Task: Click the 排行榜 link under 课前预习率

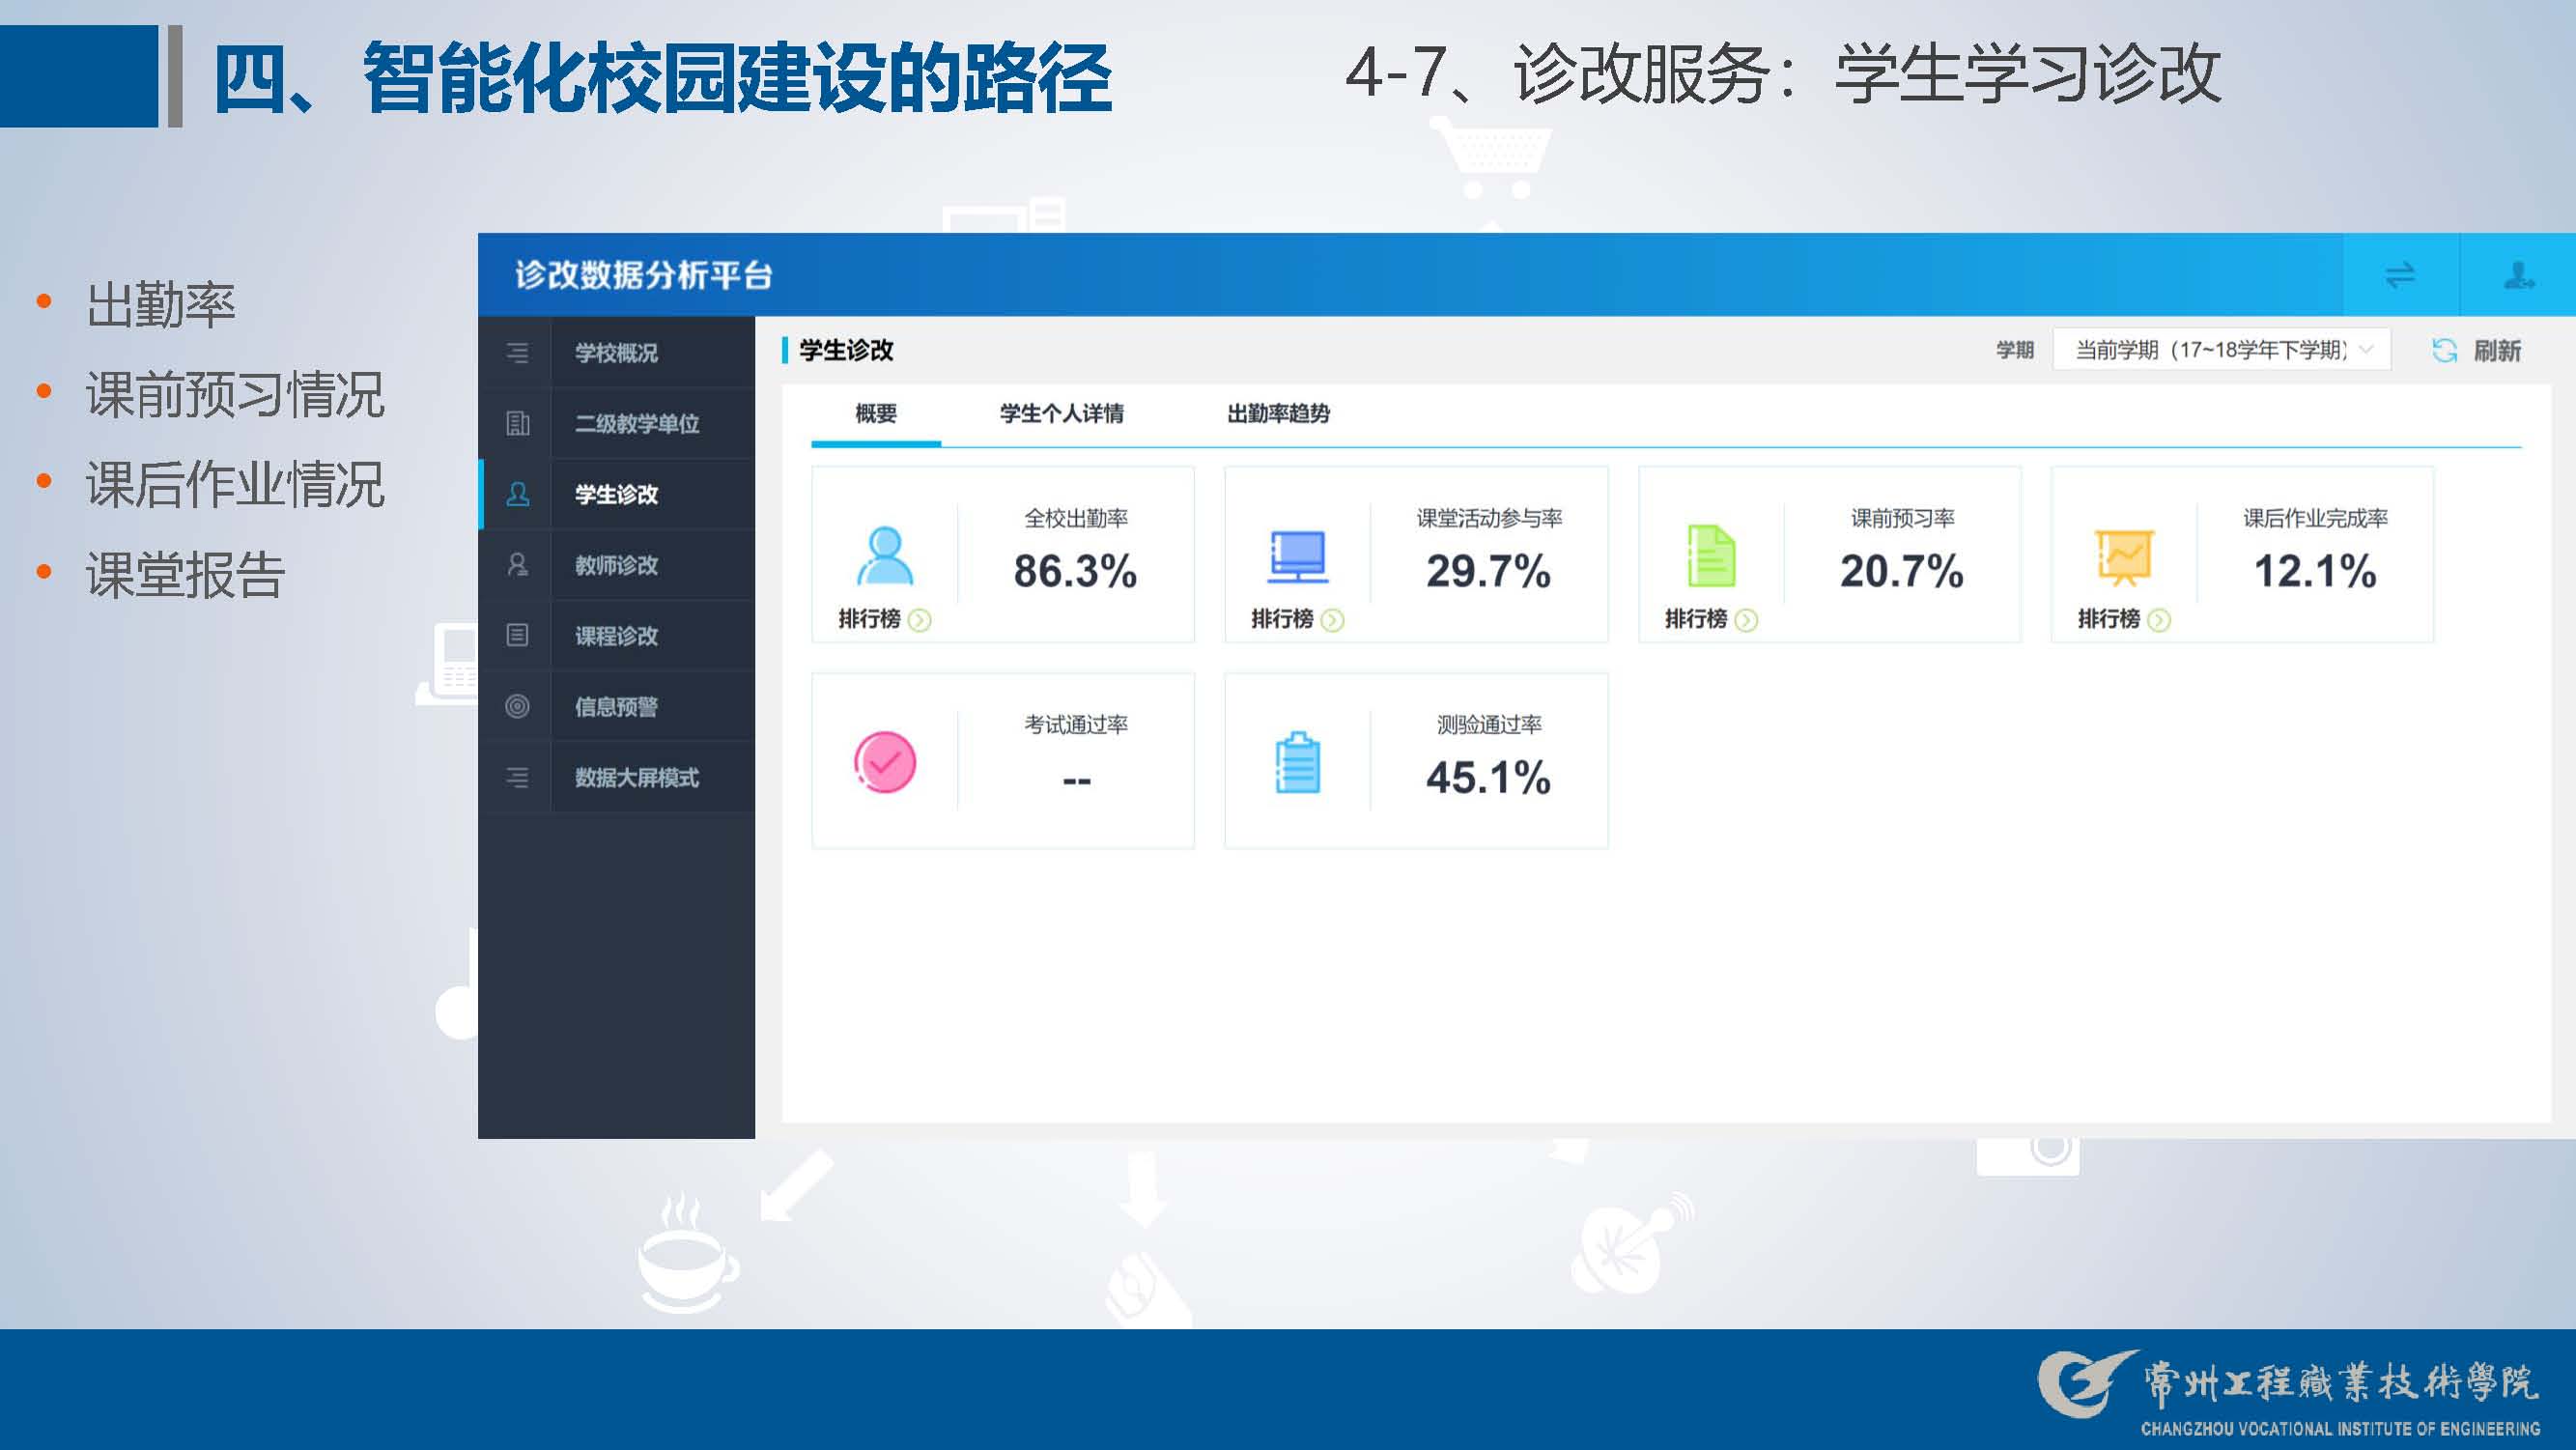Action: [1696, 619]
